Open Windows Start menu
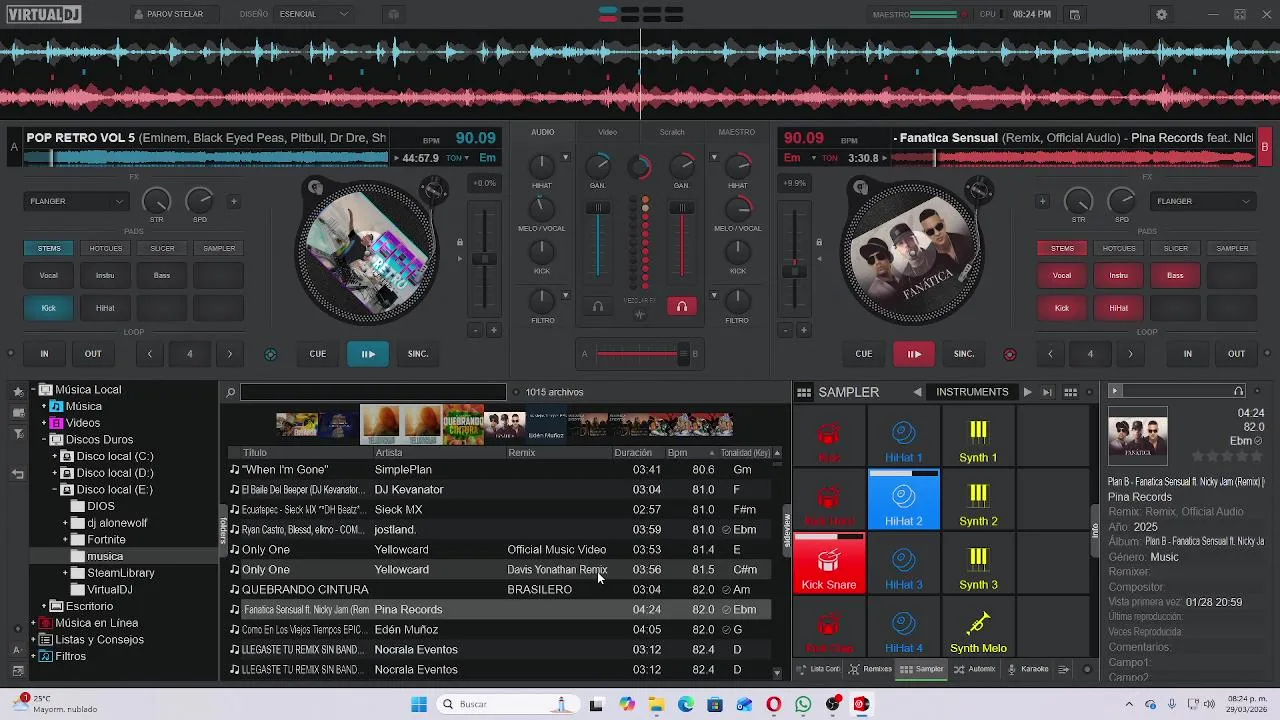Viewport: 1280px width, 720px height. pyautogui.click(x=419, y=704)
